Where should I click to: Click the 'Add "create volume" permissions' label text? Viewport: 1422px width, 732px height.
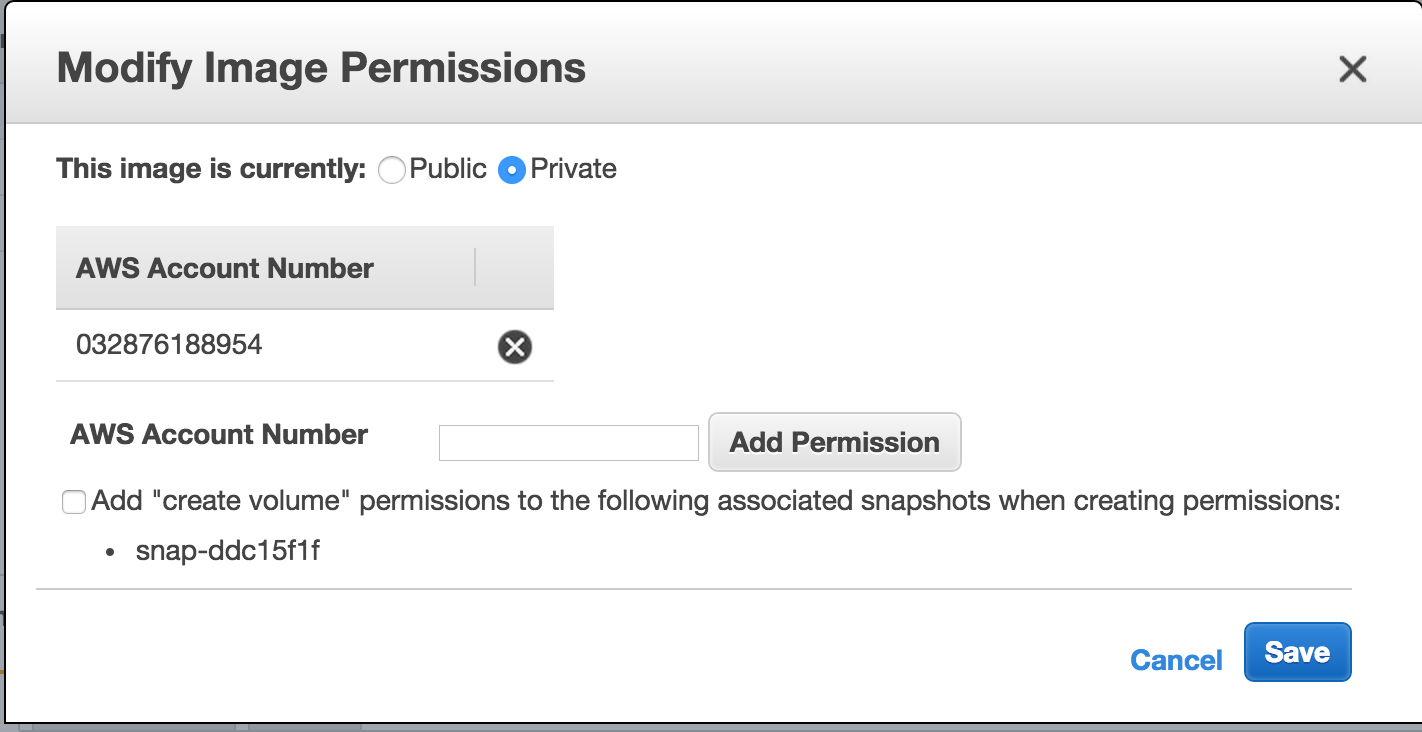[x=715, y=501]
